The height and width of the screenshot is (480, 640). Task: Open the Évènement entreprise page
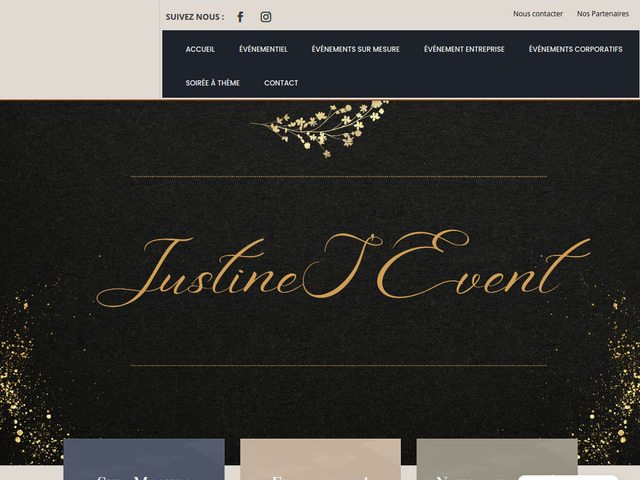pyautogui.click(x=464, y=49)
